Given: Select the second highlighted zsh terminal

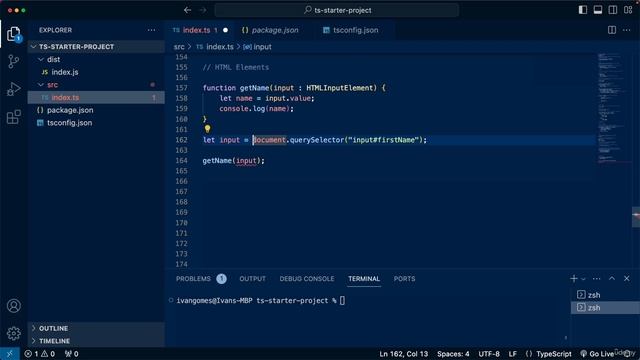Looking at the screenshot, I should (x=605, y=307).
